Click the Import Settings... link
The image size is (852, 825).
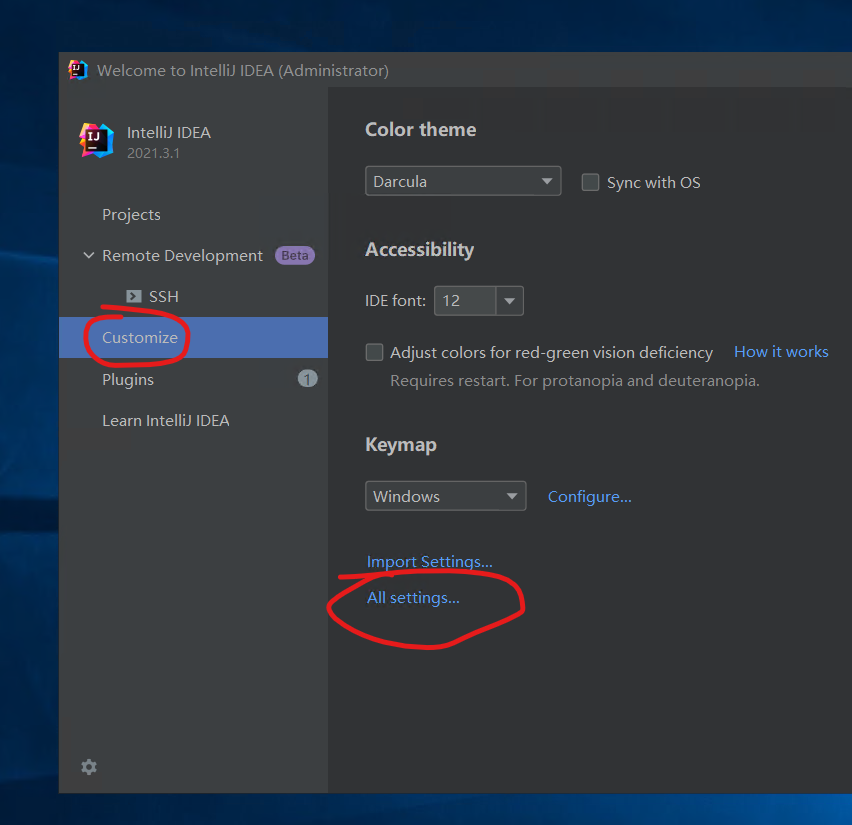(x=429, y=561)
